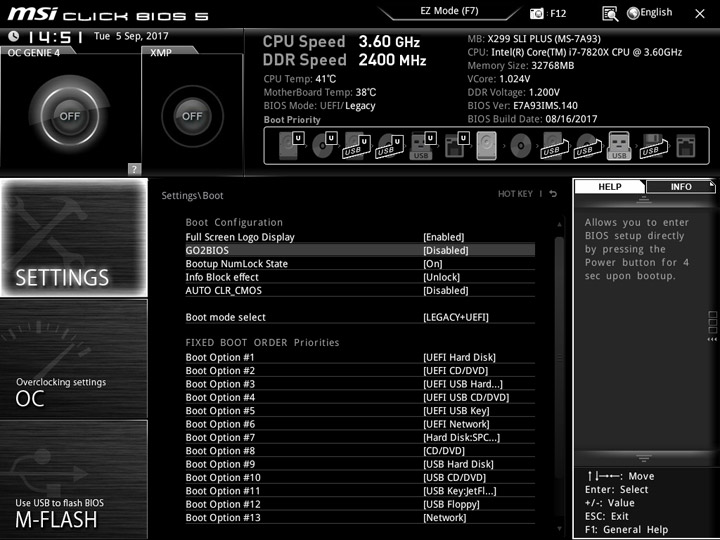Image resolution: width=720 pixels, height=540 pixels.
Task: Select the Boot Option #10 row
Action: 360,477
